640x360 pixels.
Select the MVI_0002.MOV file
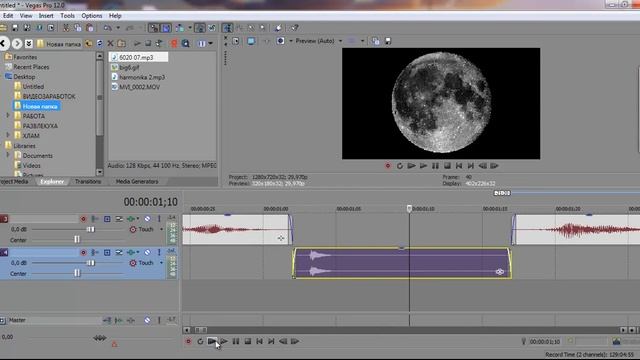[x=139, y=87]
